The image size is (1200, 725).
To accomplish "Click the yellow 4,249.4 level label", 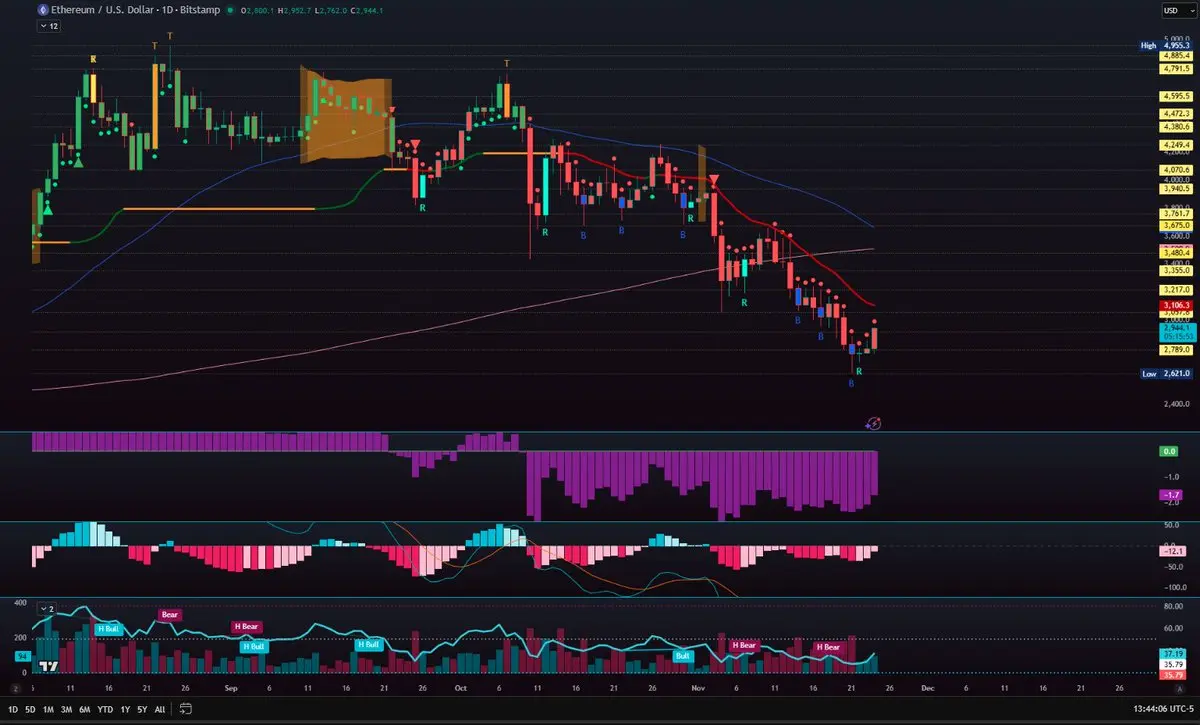I will click(x=1174, y=145).
